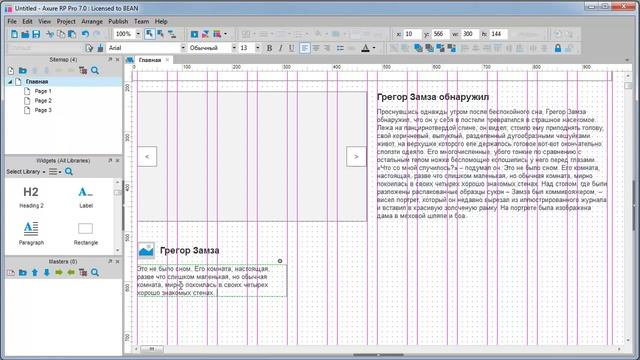The image size is (640, 360).
Task: Open the View menu
Action: point(44,21)
